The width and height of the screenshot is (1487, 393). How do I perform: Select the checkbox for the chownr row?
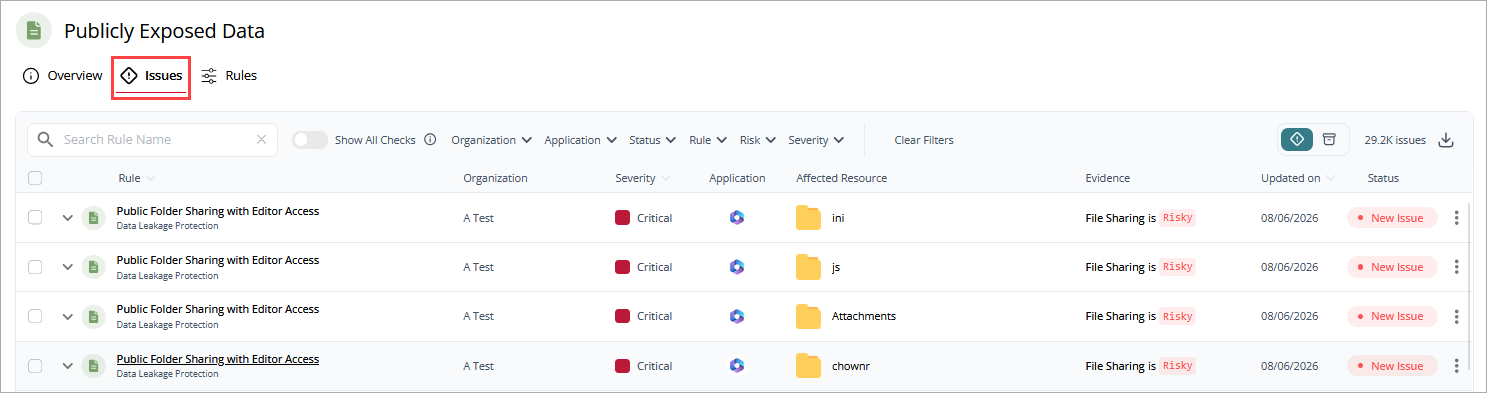pyautogui.click(x=35, y=366)
